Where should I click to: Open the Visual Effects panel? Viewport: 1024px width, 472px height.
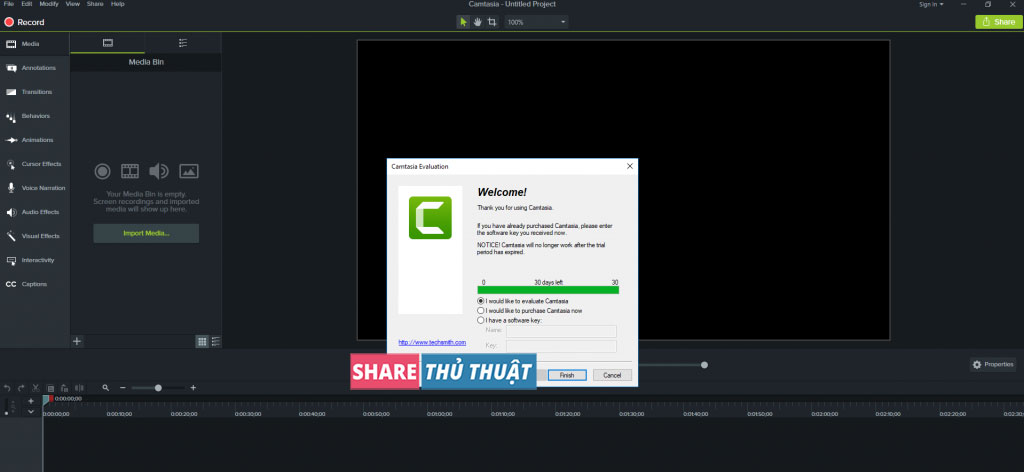[x=35, y=236]
